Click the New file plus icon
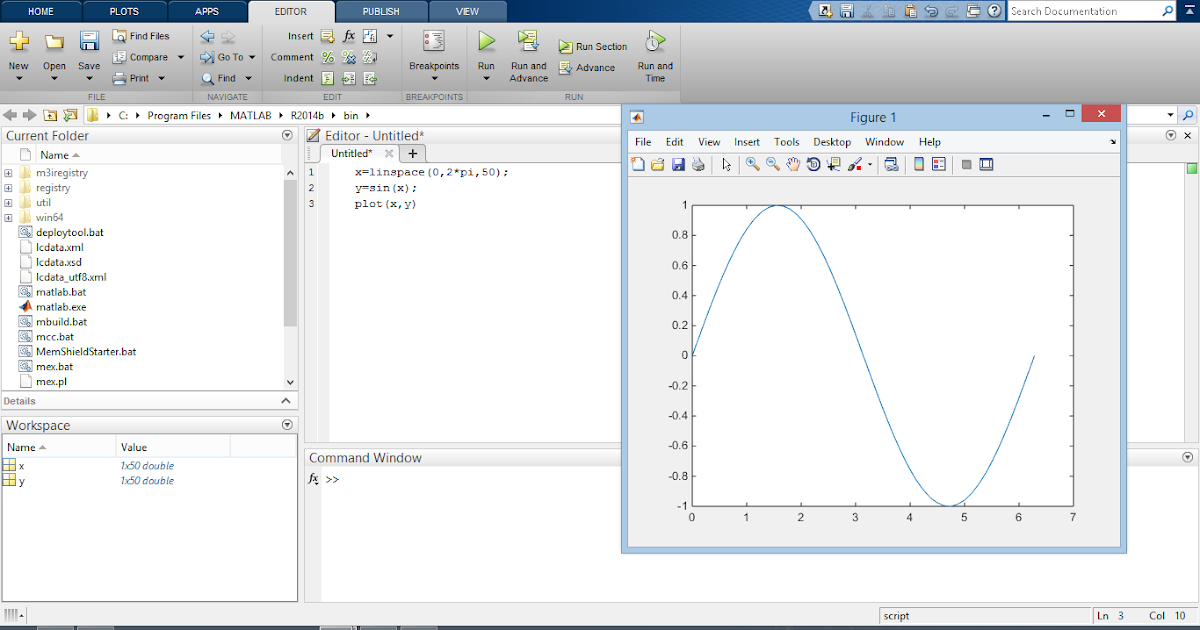 [19, 41]
